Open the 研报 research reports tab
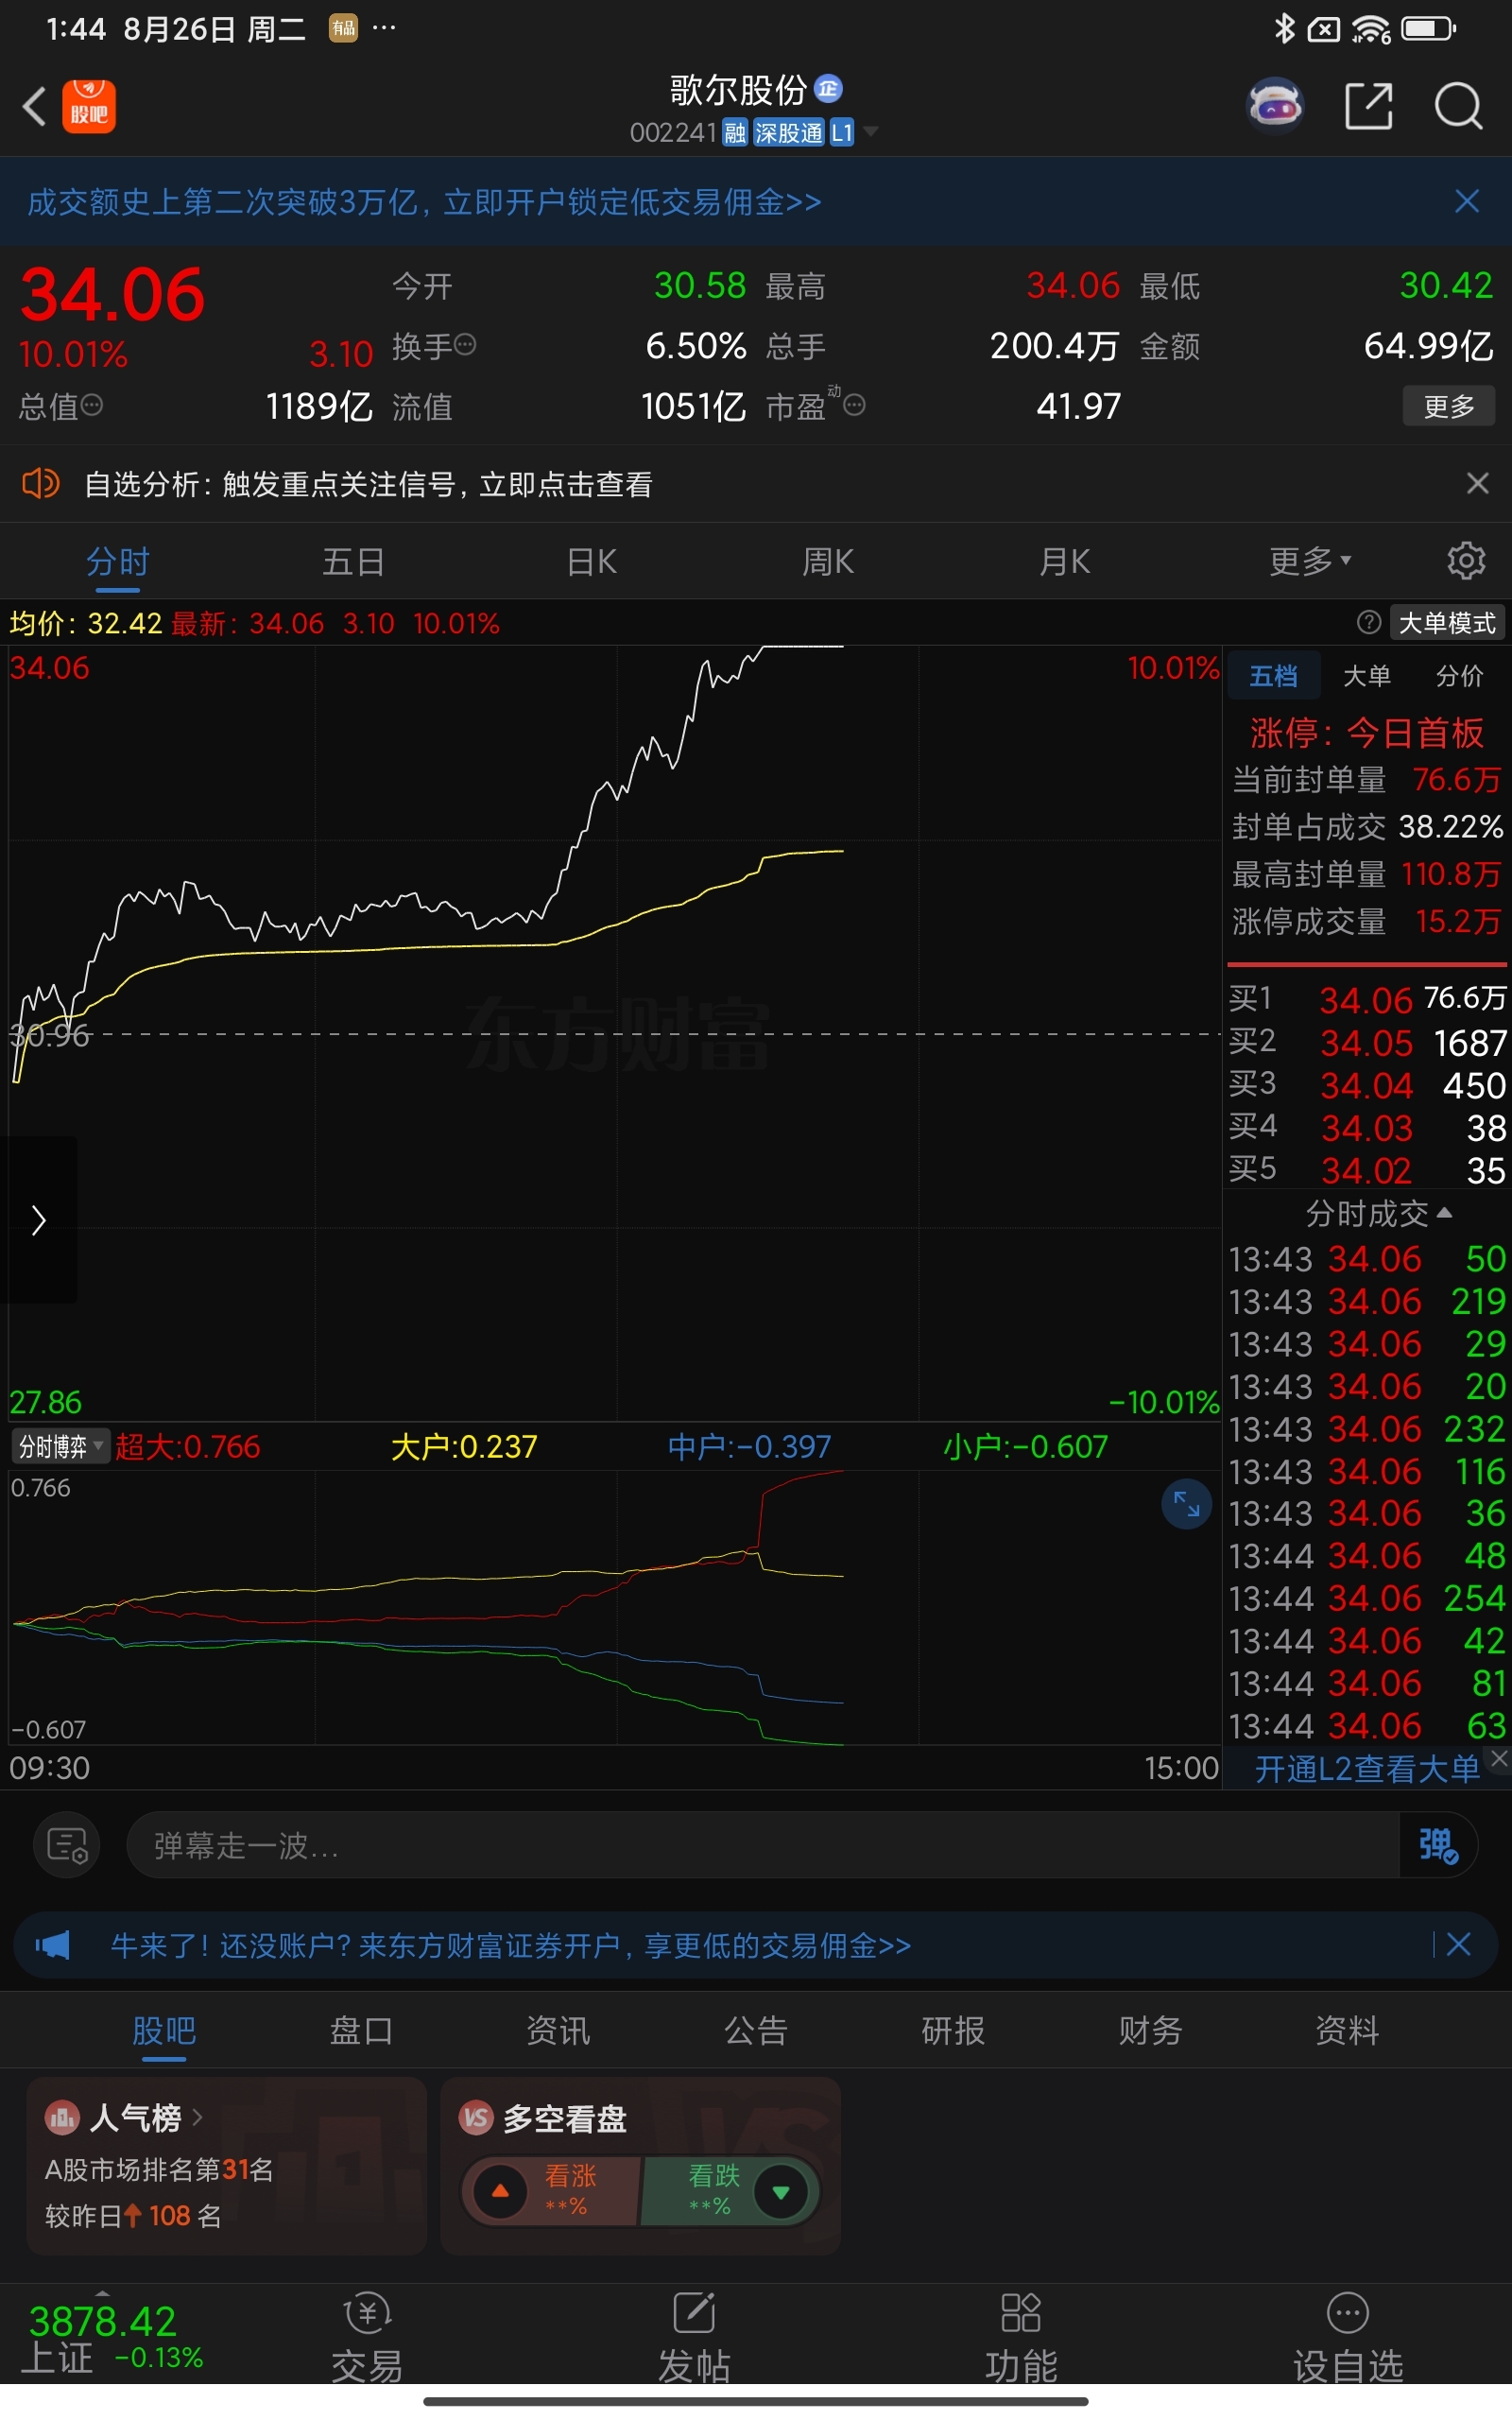1512x2420 pixels. 953,2030
